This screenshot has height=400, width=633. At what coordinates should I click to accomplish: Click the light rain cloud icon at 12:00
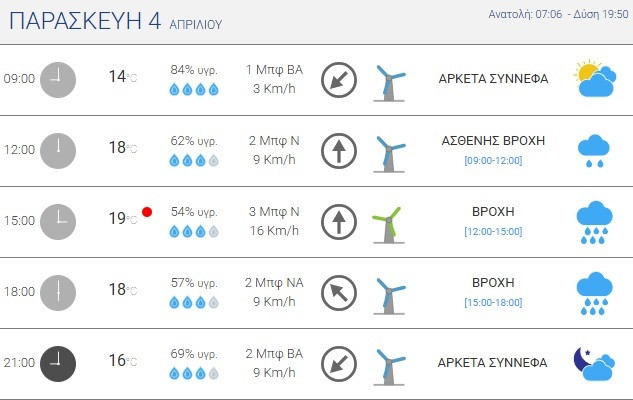pos(594,150)
